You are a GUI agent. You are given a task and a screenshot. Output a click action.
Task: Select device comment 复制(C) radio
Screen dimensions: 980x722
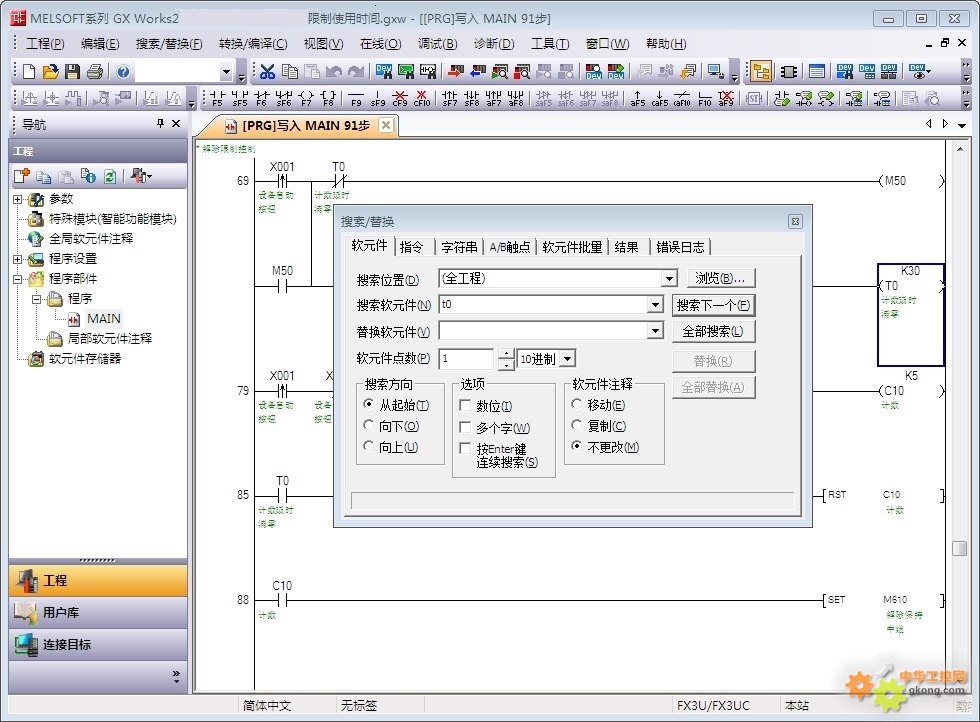pos(576,426)
